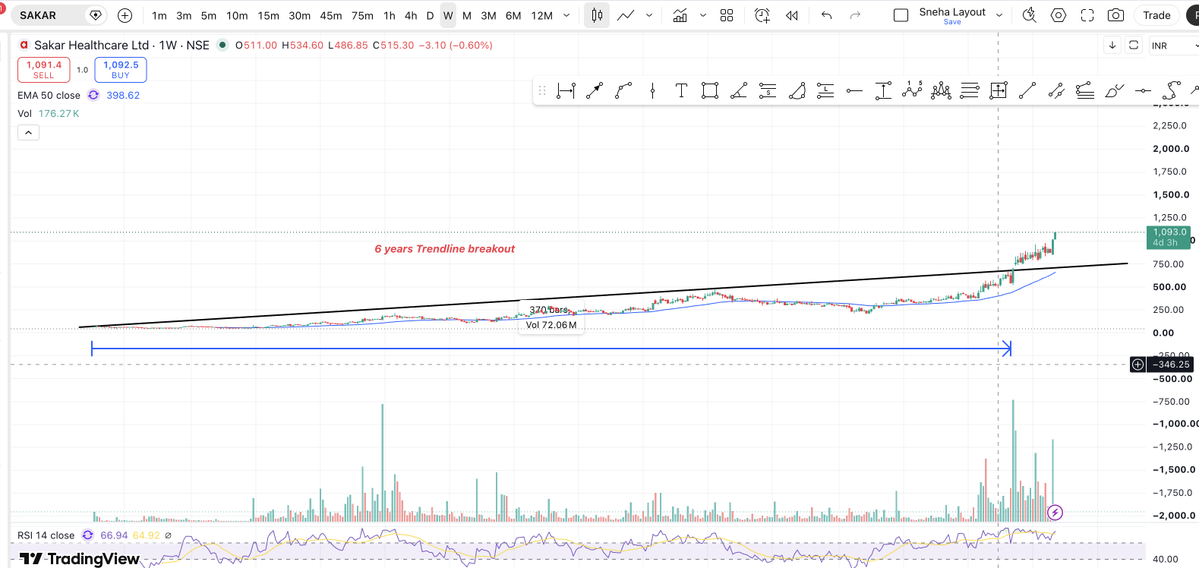Click the SELL 1,091.4 button
The height and width of the screenshot is (568, 1199).
(44, 70)
